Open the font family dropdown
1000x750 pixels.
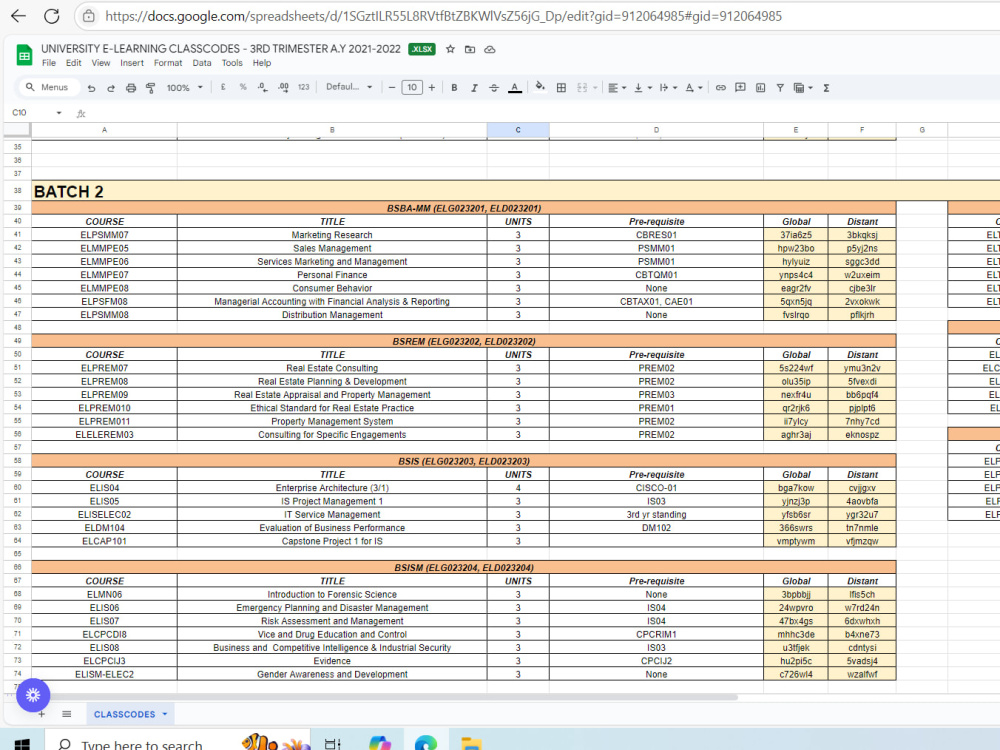349,87
